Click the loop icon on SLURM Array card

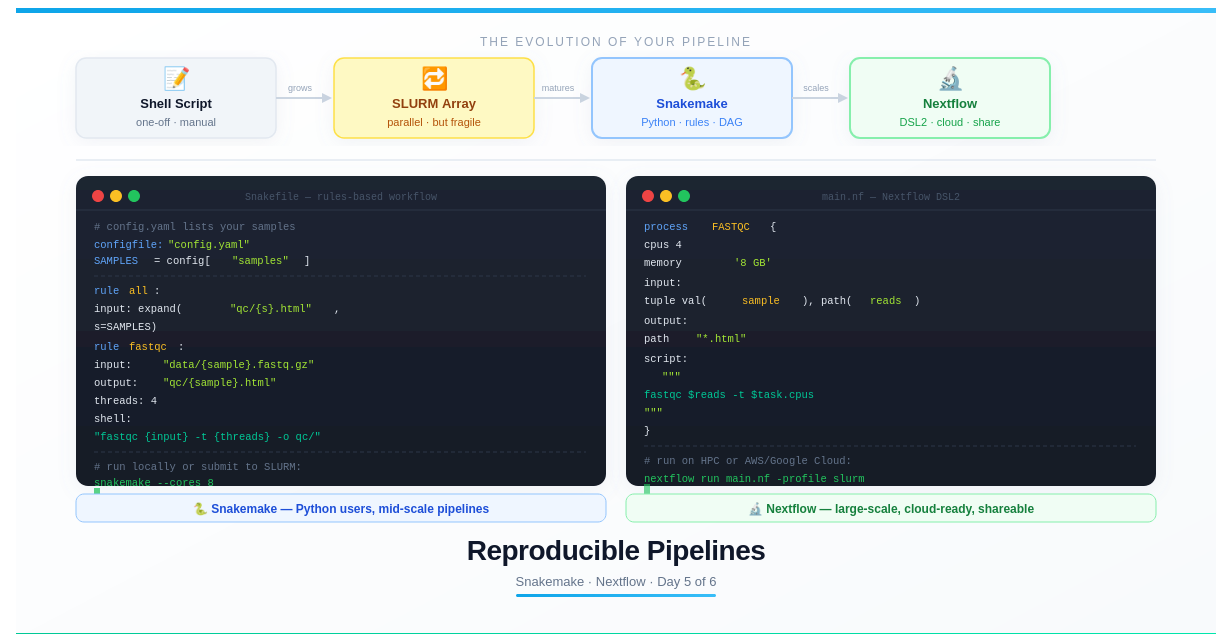434,79
